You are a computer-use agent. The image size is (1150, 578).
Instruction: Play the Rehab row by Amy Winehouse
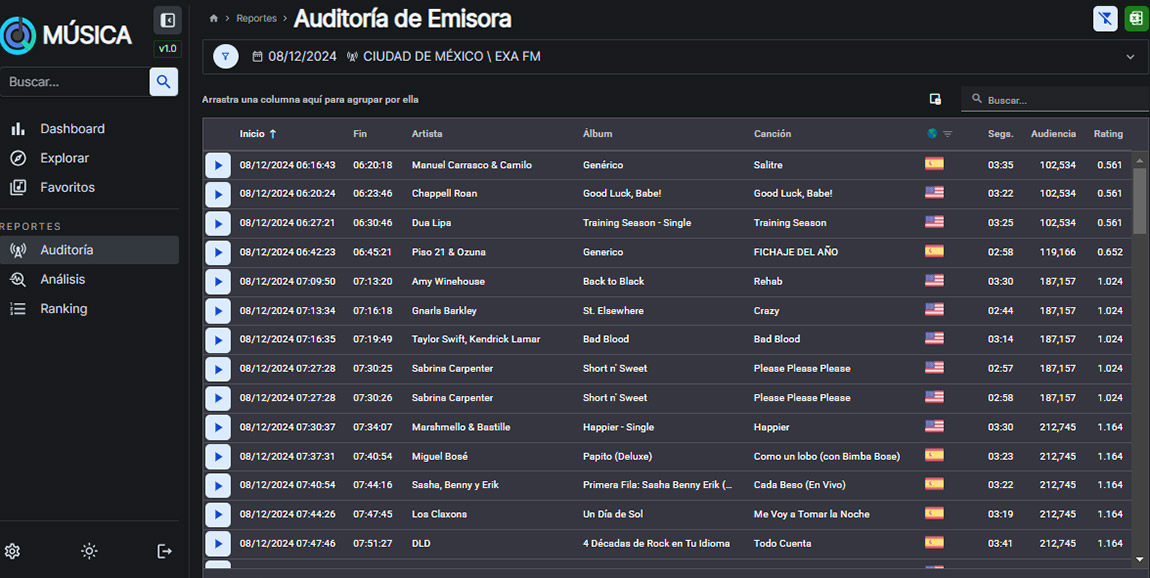(x=218, y=282)
